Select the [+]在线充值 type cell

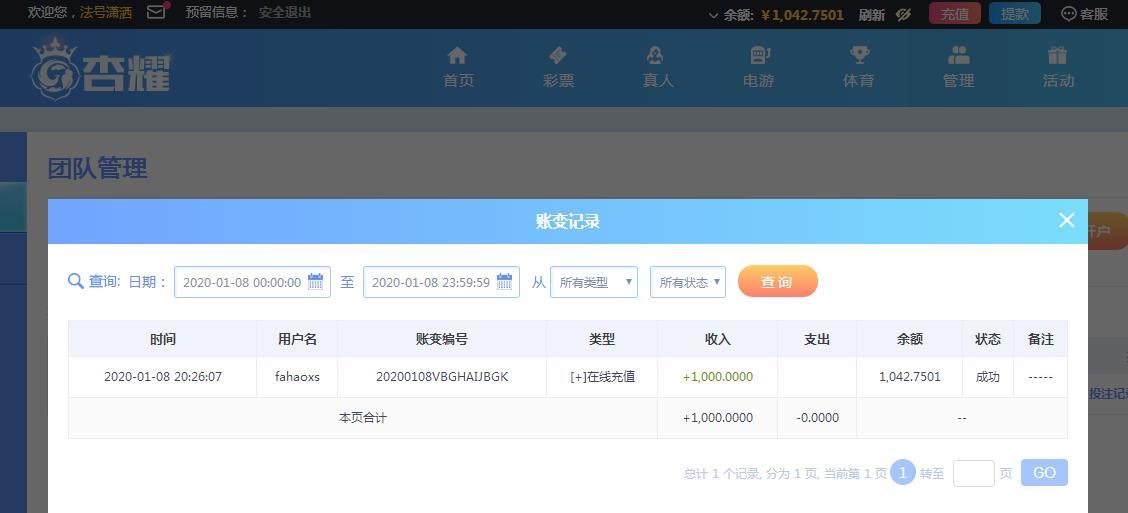coord(602,376)
